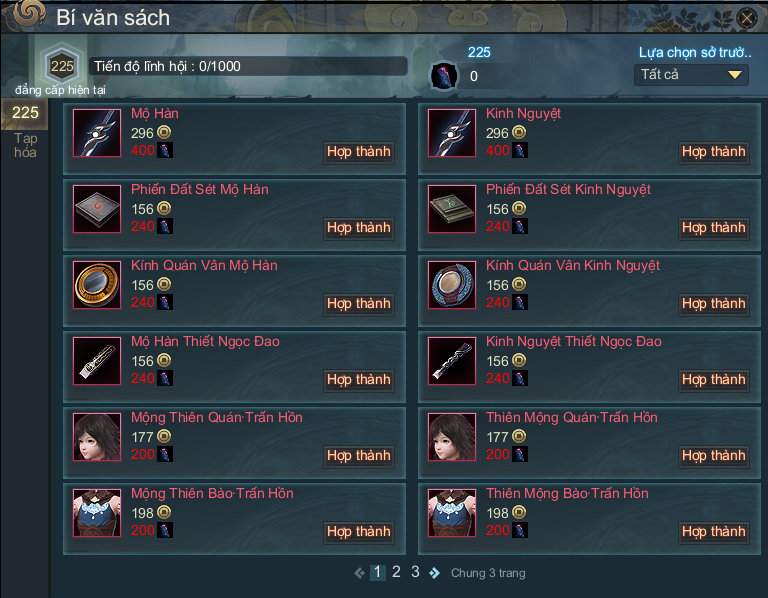Click the Thiên Mộng Bào·Trấn Hồn outfit icon

pyautogui.click(x=452, y=513)
